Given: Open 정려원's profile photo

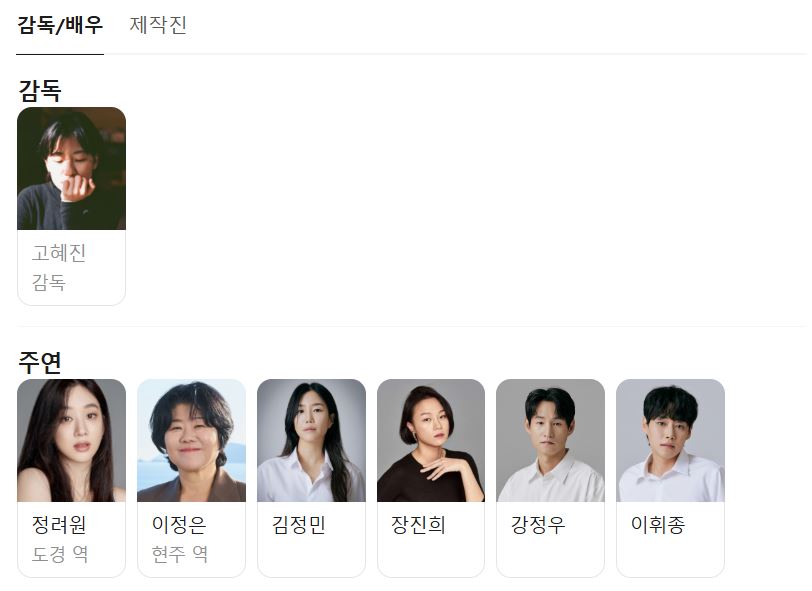Looking at the screenshot, I should (x=71, y=440).
